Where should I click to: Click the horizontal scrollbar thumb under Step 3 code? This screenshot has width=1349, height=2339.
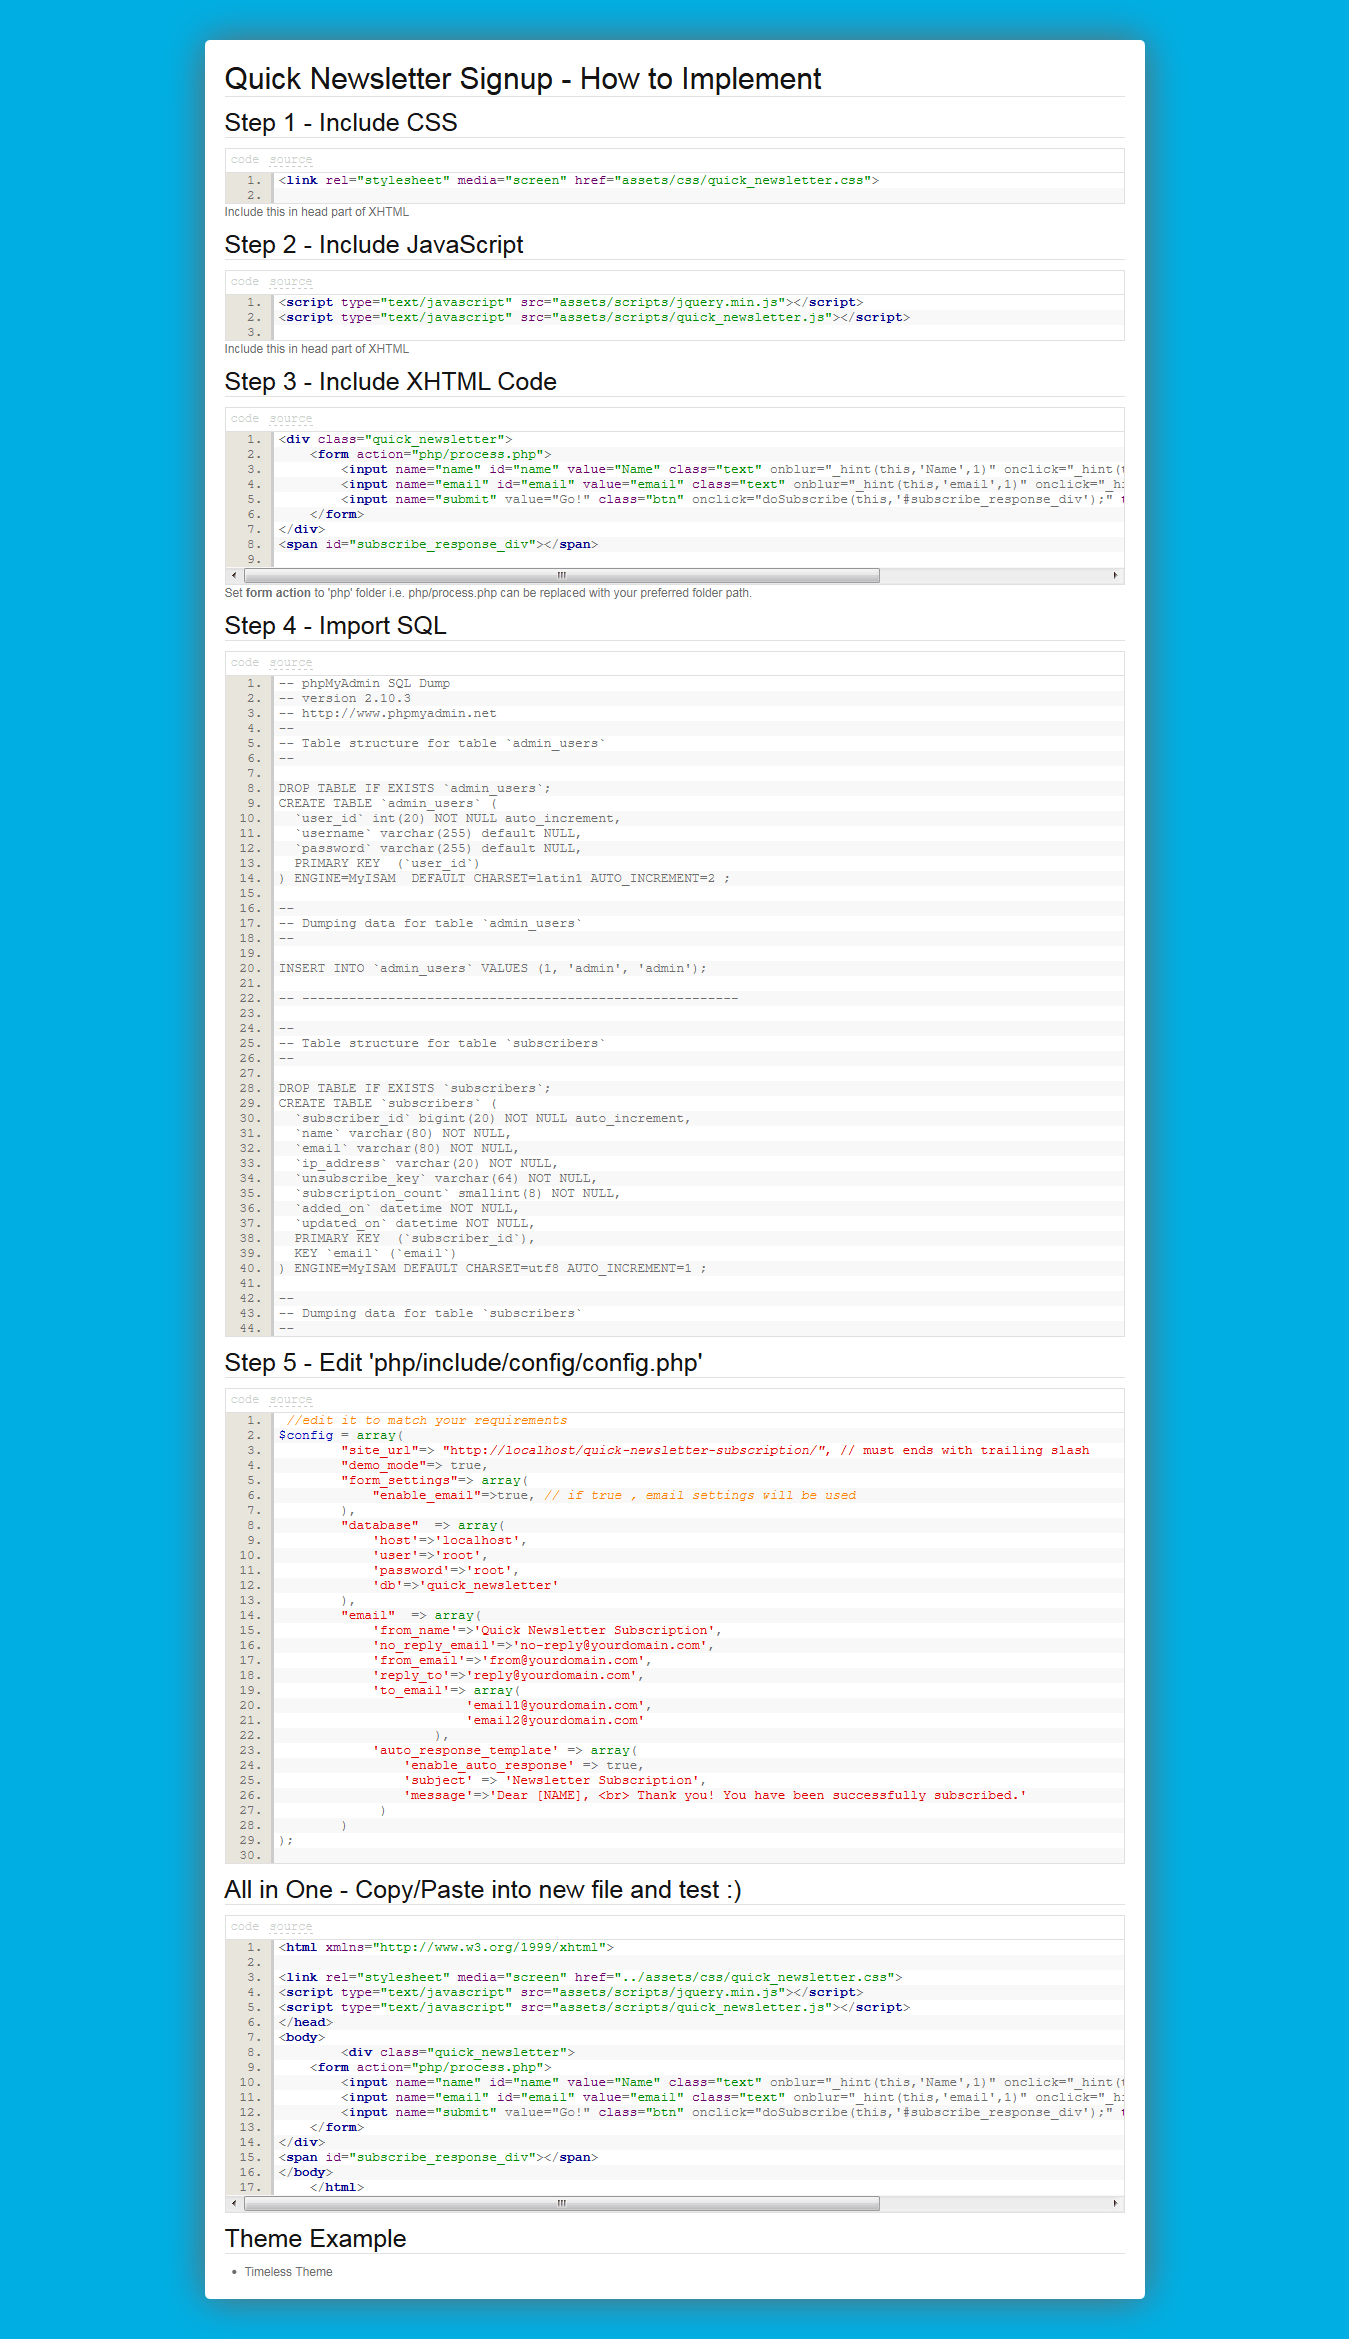tap(562, 576)
